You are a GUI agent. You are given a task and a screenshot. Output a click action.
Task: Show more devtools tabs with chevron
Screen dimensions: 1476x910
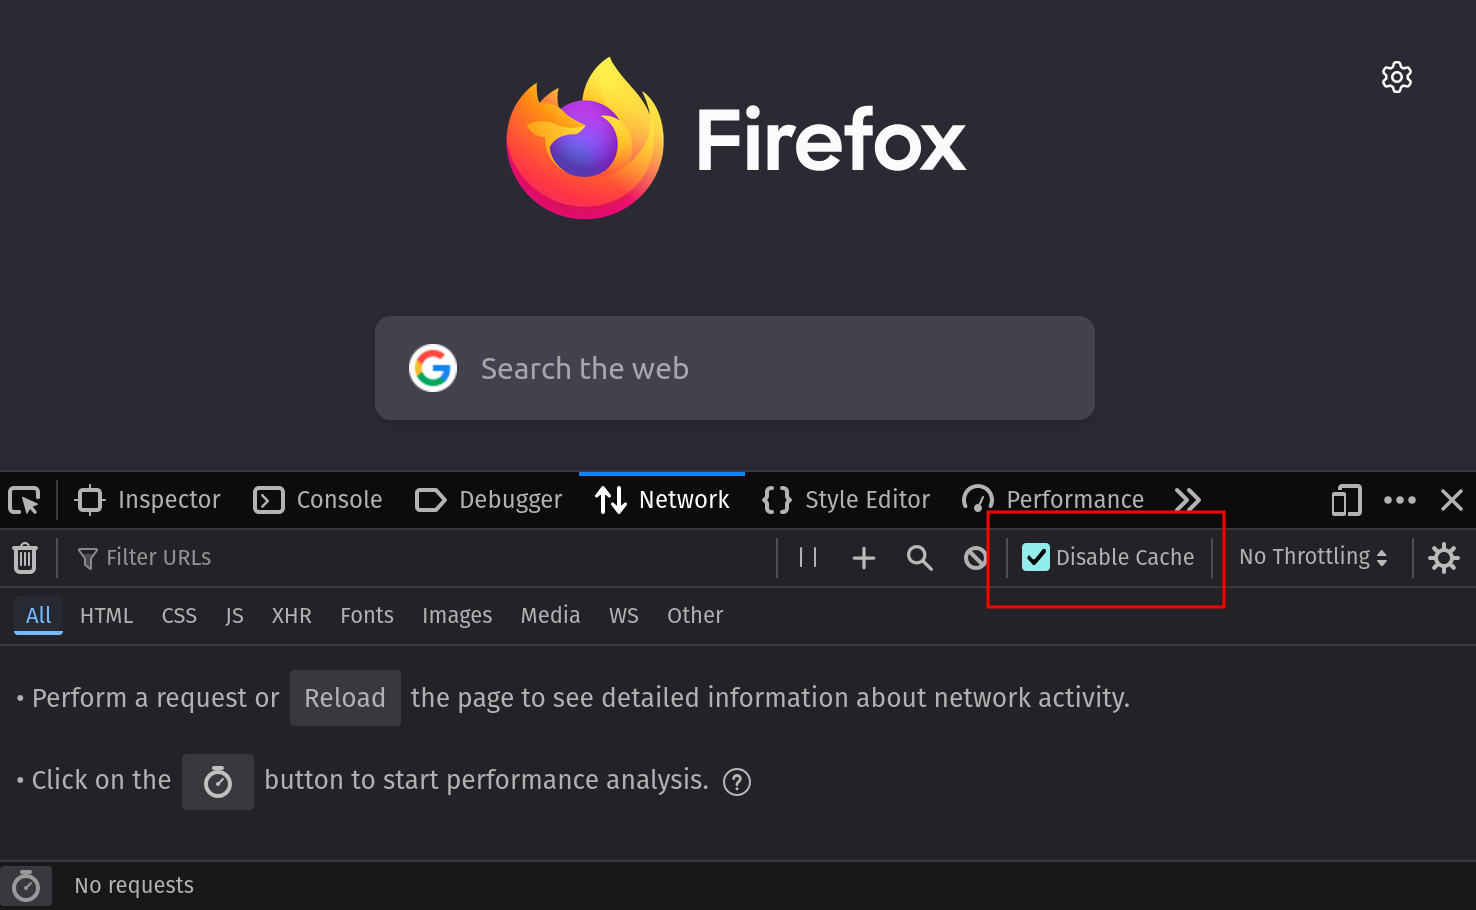point(1187,500)
